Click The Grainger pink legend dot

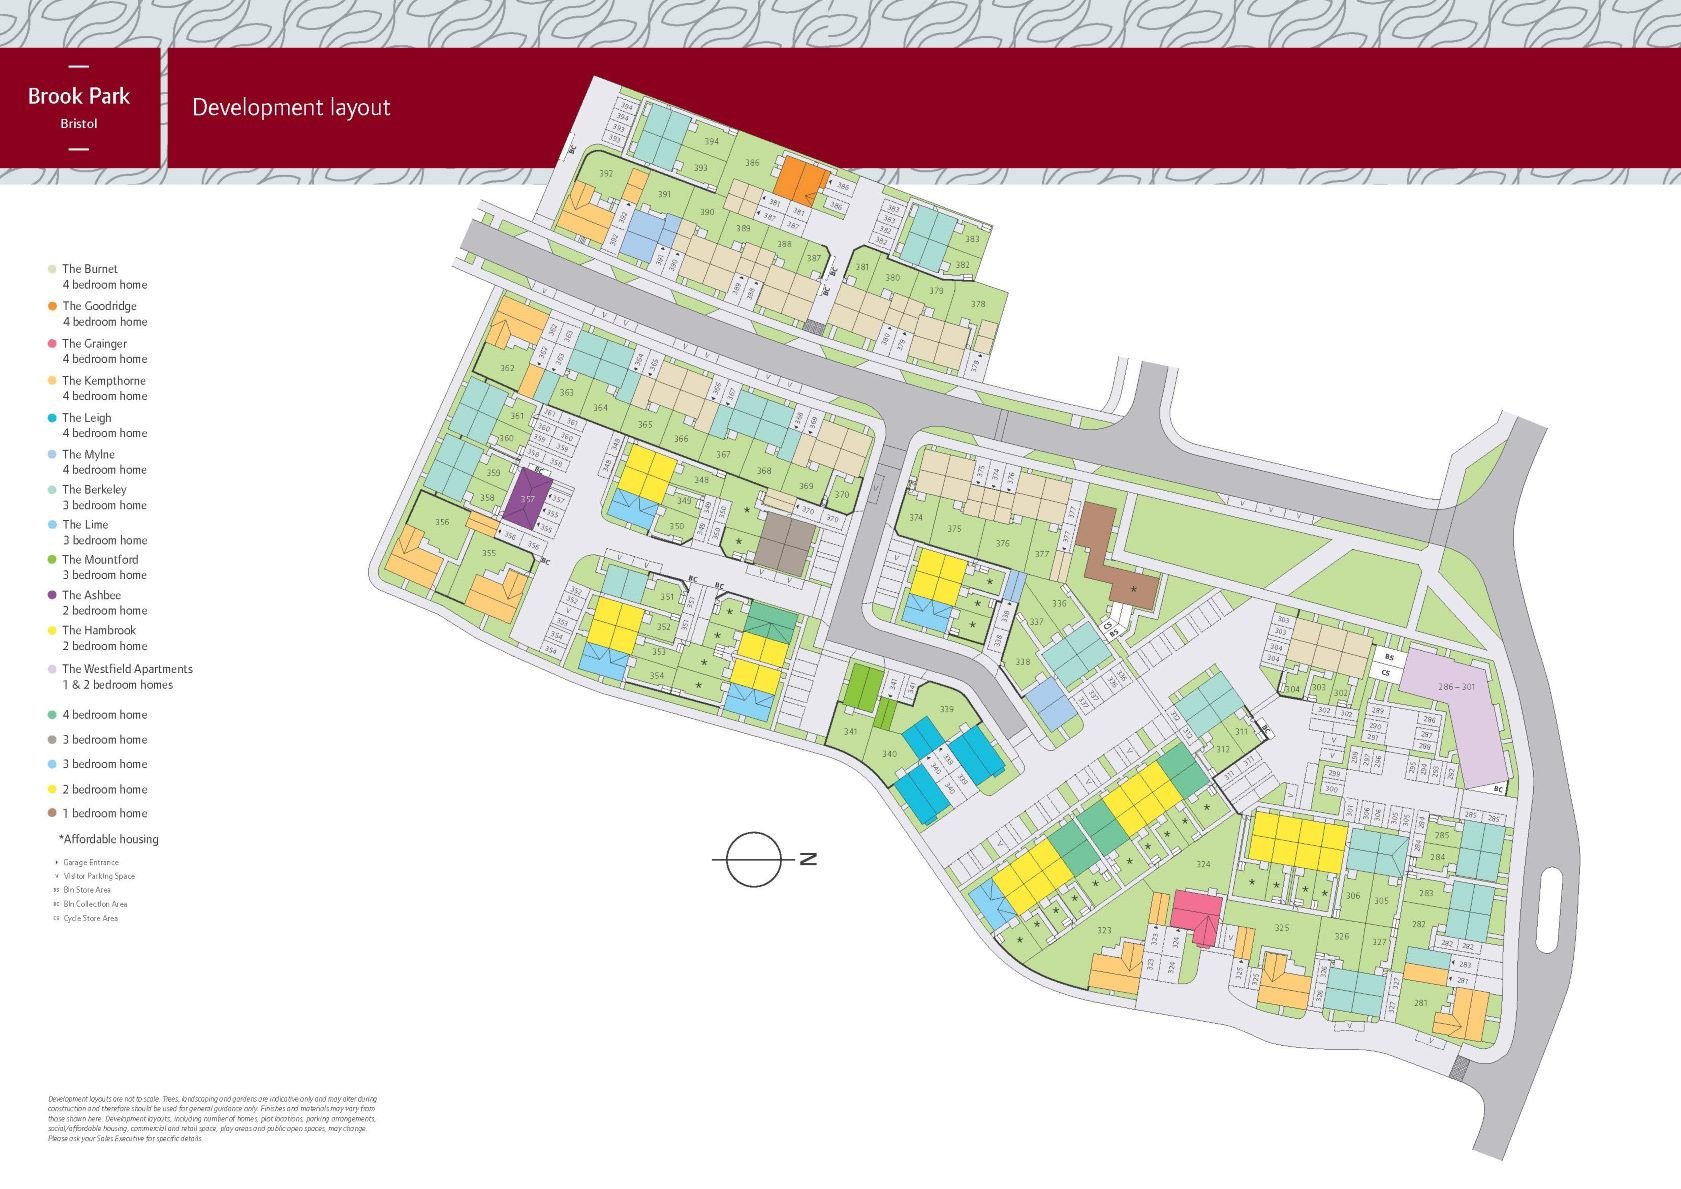[52, 343]
